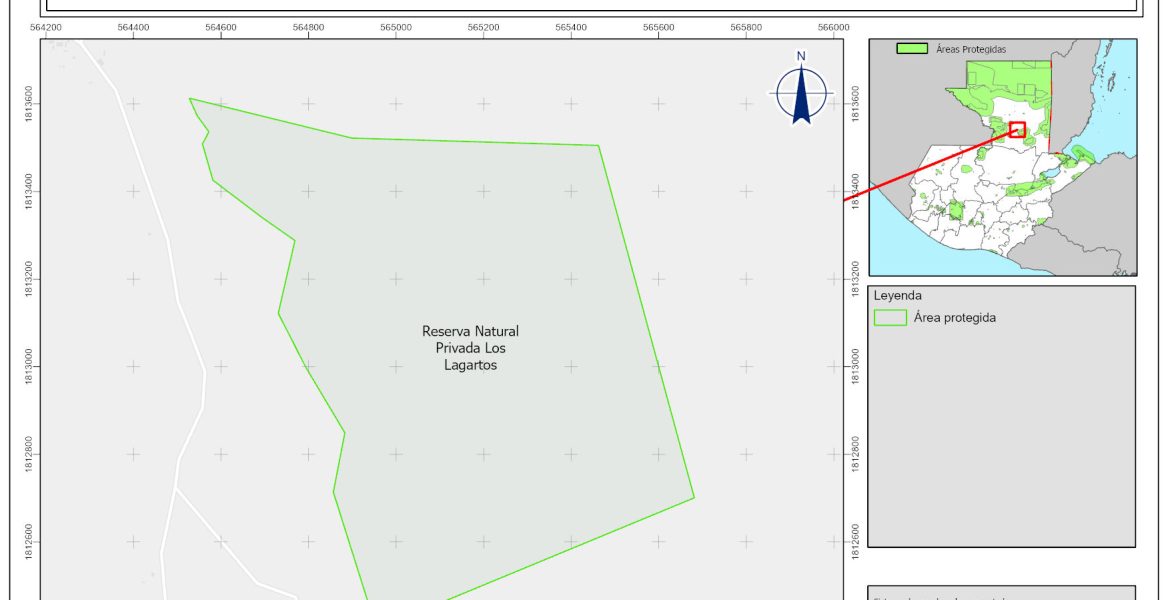Select the green Área protegida legend swatch
Viewport: 1170px width, 600px height.
coord(889,318)
